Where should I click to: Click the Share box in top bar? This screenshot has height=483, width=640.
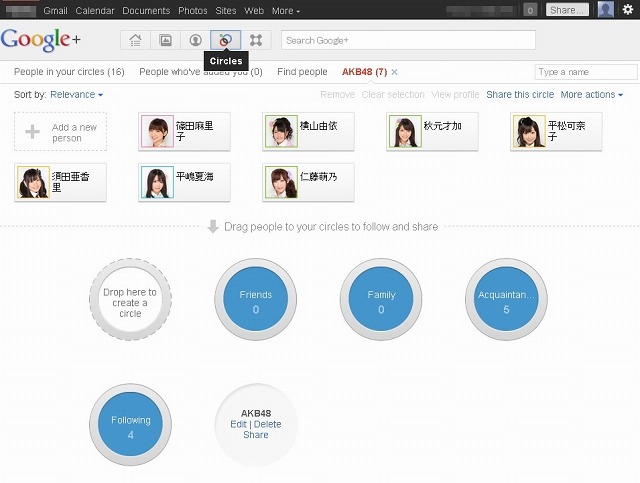point(567,10)
